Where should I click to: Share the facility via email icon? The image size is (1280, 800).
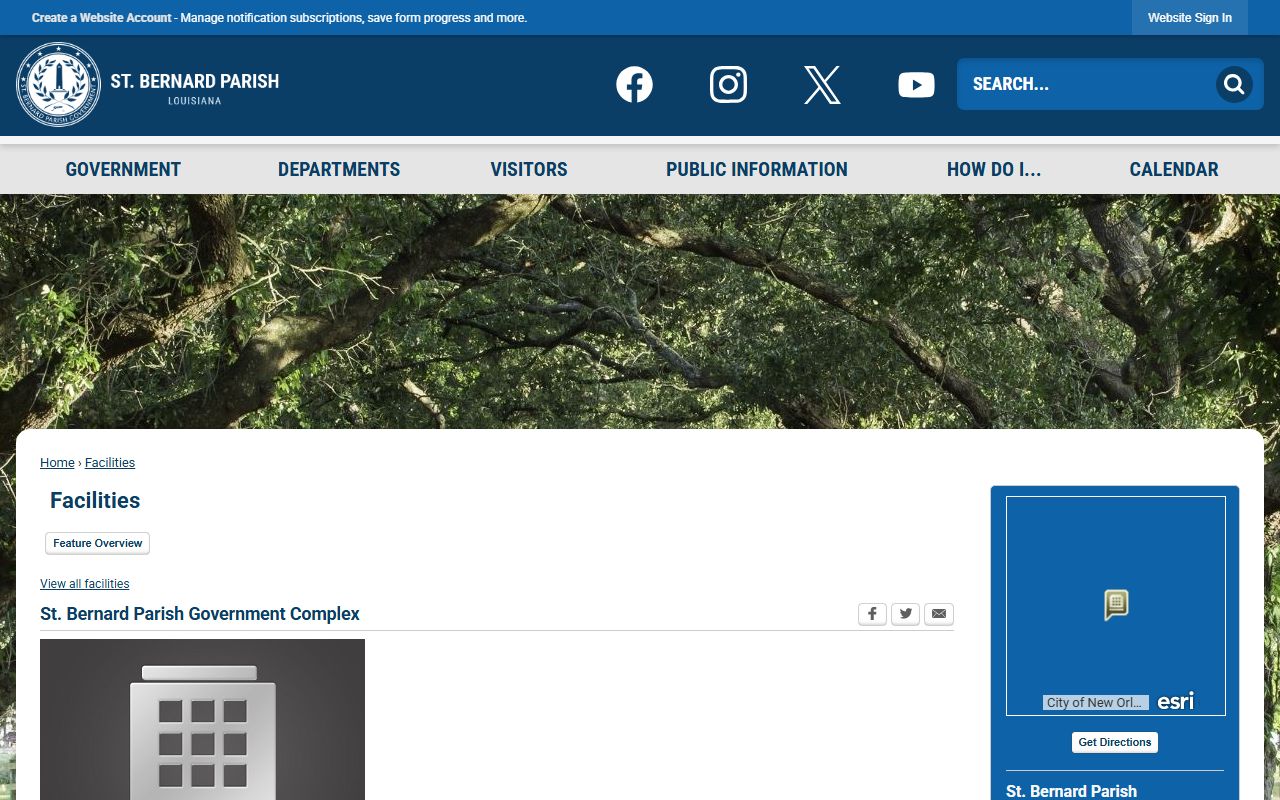pyautogui.click(x=938, y=614)
